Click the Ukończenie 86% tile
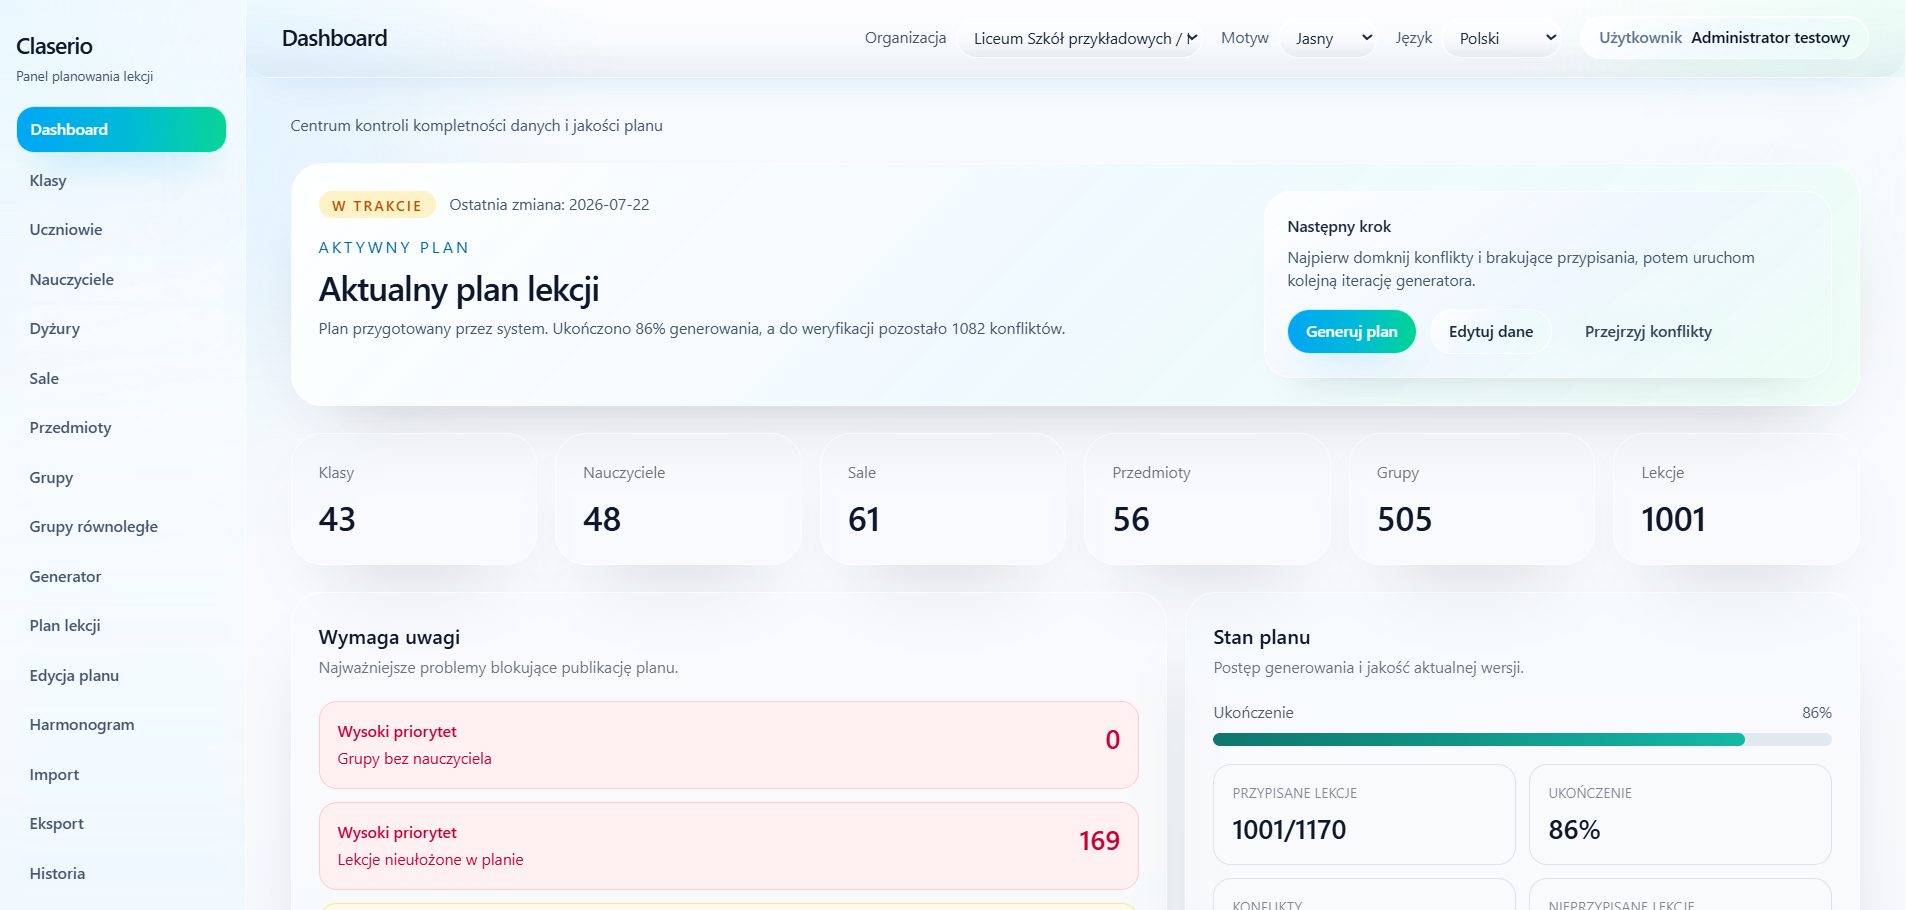1906x910 pixels. click(1680, 815)
